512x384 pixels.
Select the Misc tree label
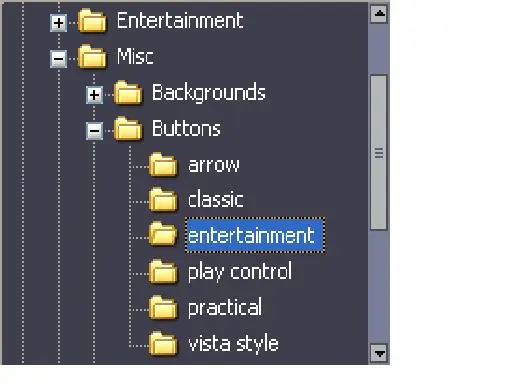(135, 56)
